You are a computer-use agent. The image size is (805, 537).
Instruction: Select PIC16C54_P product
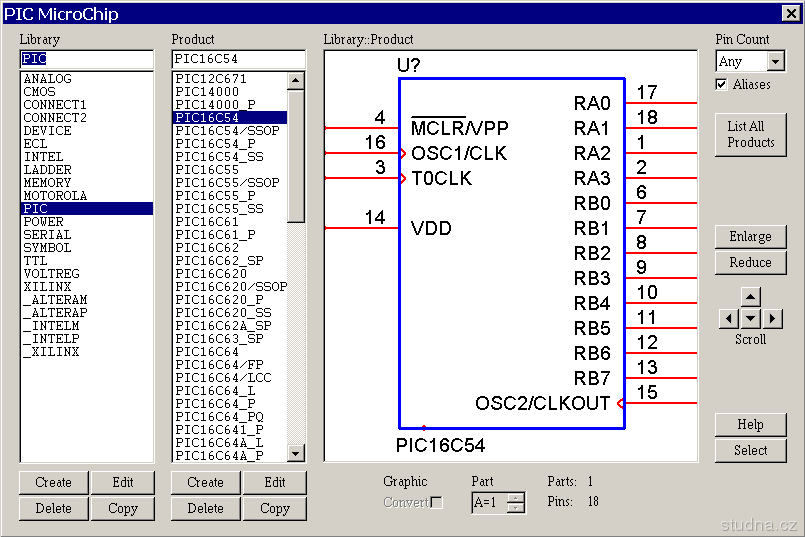(230, 144)
